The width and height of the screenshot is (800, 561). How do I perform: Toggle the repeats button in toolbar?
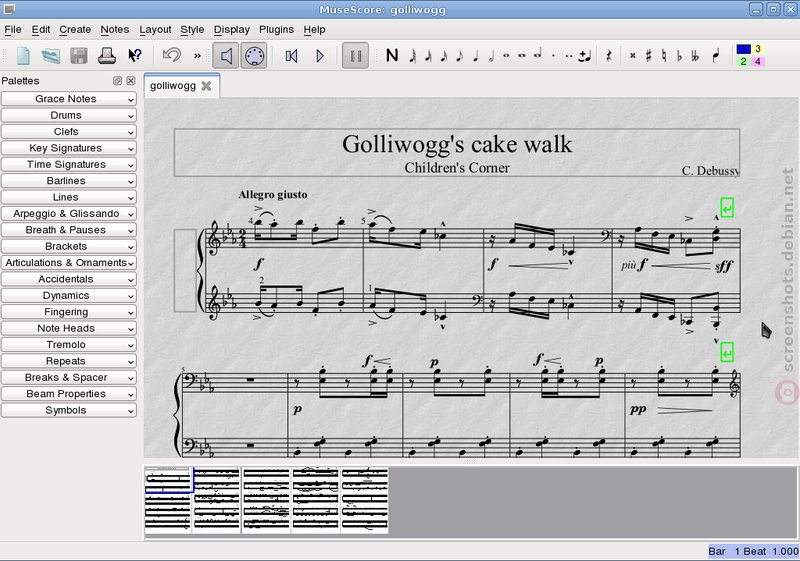pos(356,56)
